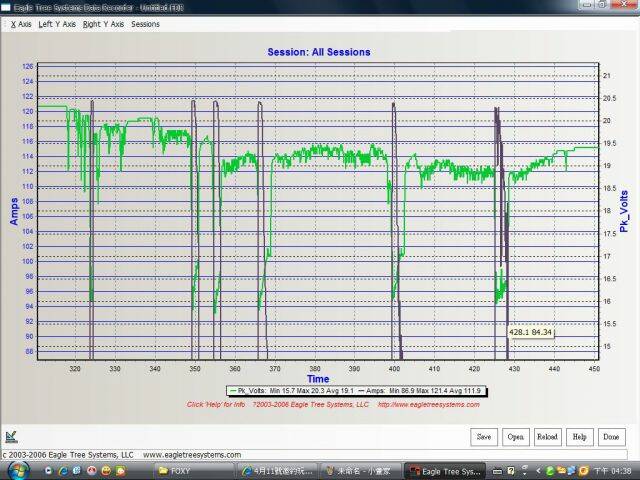Open the Right Y Axis menu

tap(103, 23)
